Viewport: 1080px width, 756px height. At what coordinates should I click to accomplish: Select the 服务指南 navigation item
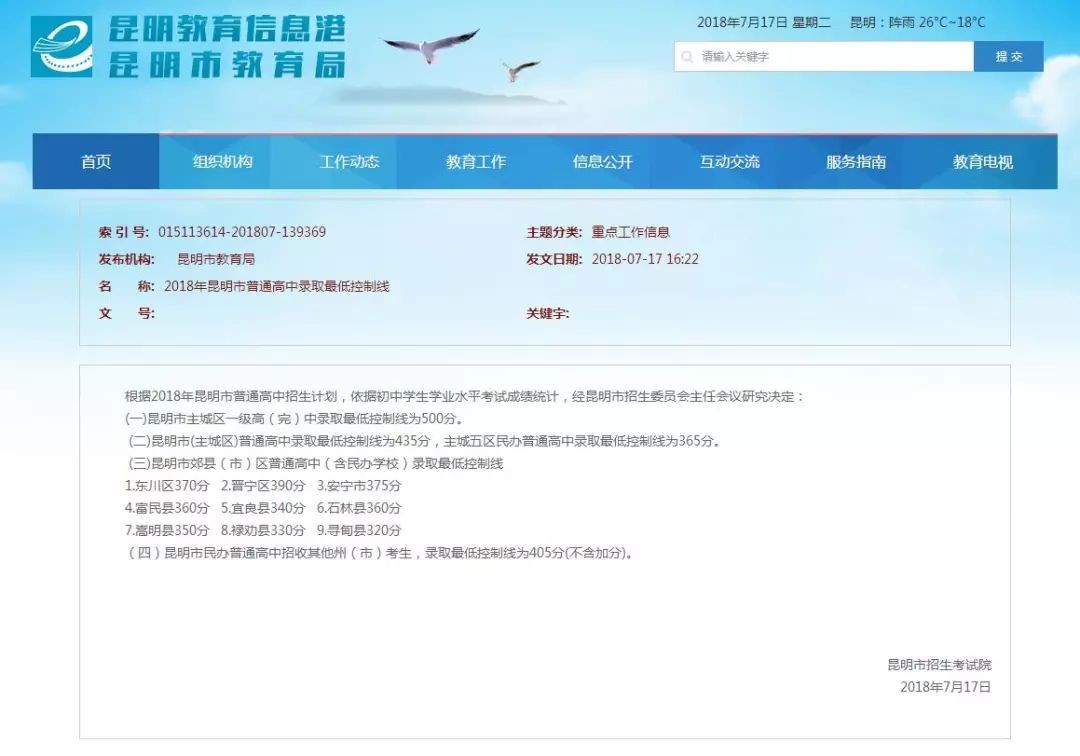pyautogui.click(x=856, y=162)
